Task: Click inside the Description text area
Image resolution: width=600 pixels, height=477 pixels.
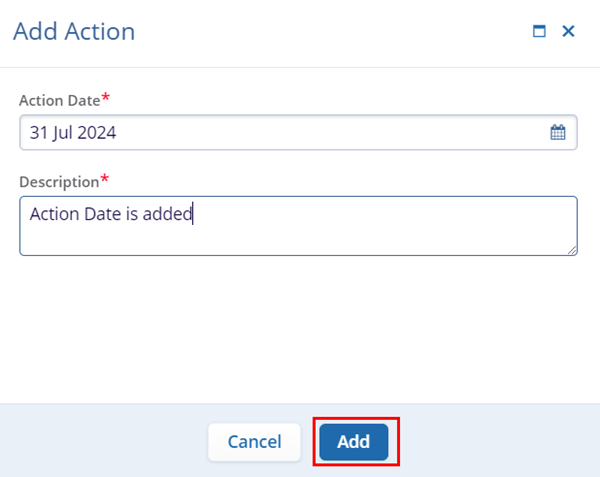Action: click(x=300, y=235)
